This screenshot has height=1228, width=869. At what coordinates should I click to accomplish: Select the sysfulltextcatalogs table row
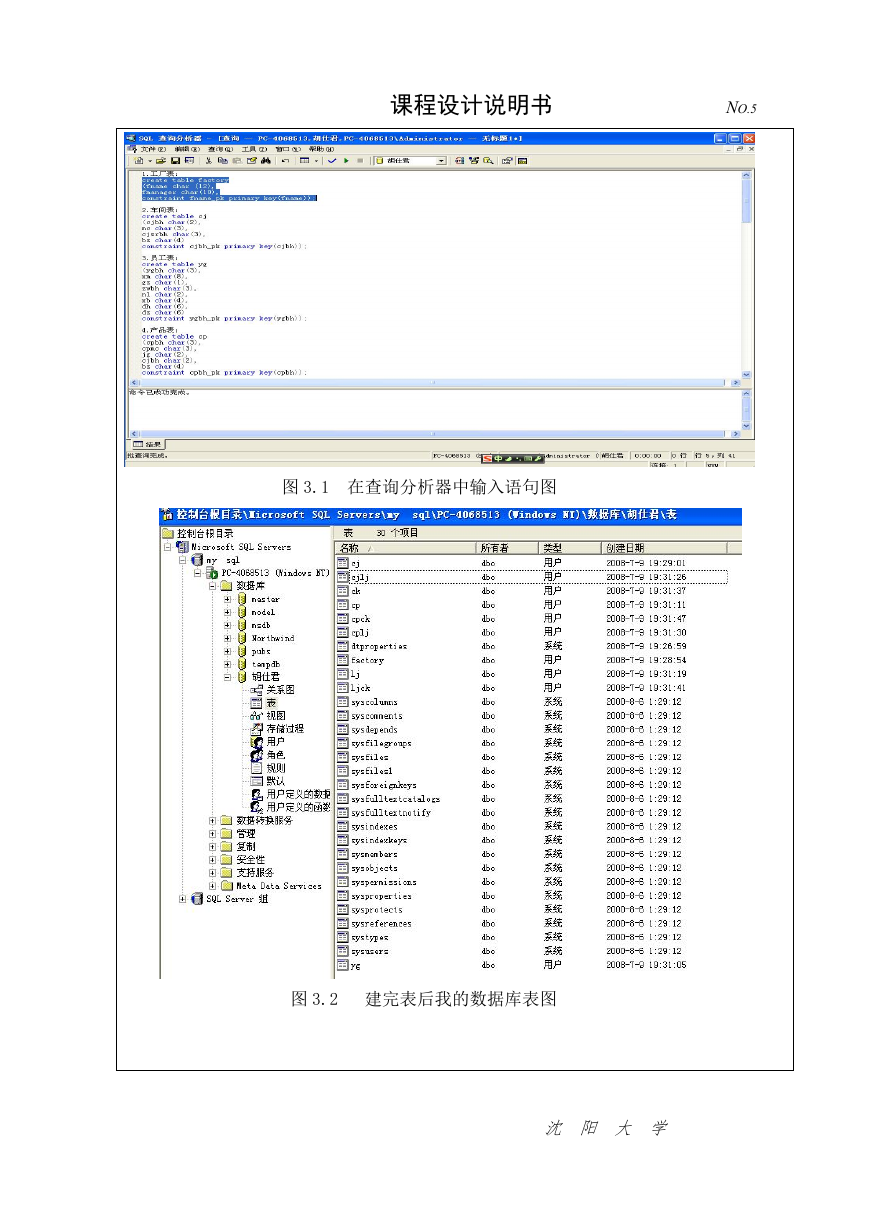coord(532,799)
